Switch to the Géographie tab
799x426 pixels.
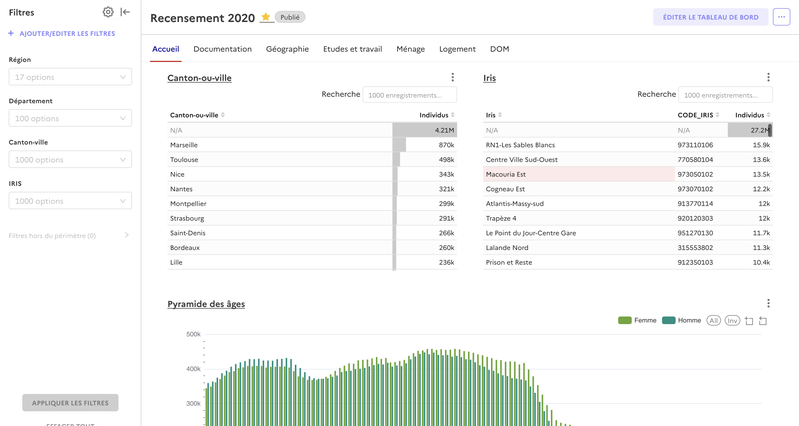(287, 49)
